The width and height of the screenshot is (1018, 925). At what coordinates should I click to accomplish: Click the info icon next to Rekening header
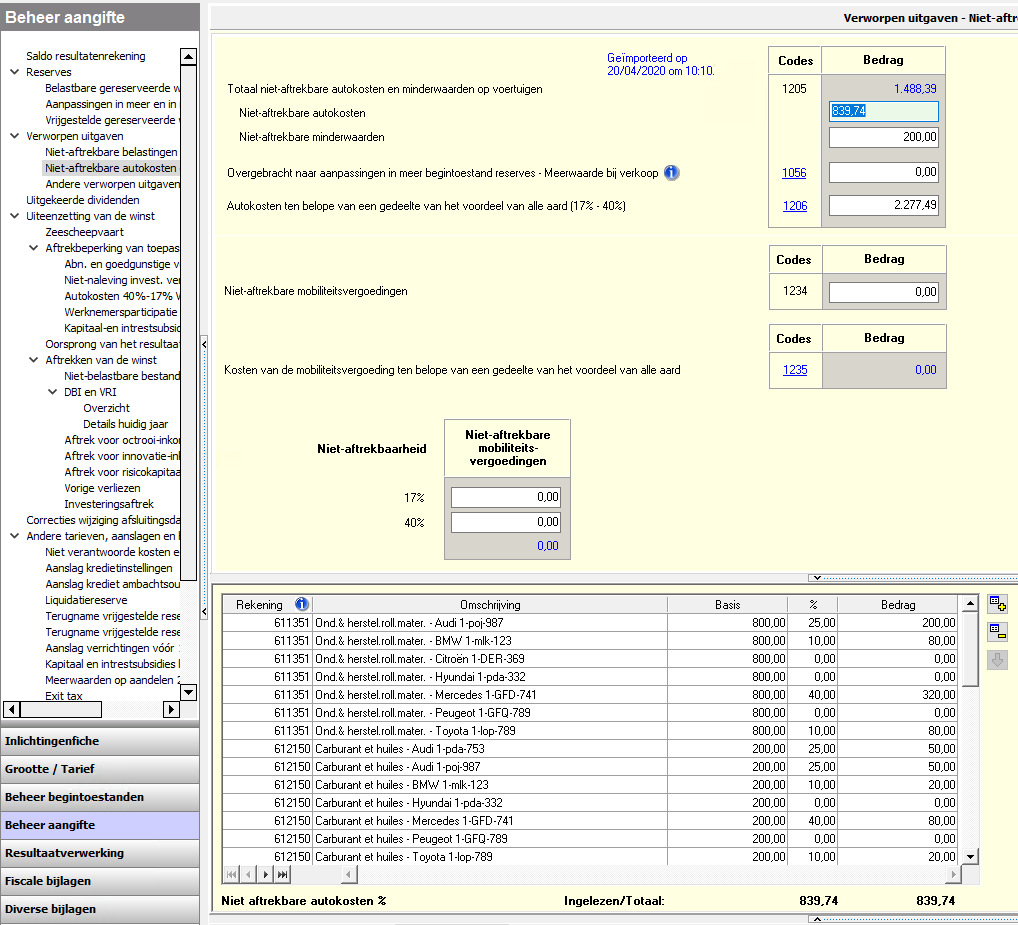(x=302, y=604)
